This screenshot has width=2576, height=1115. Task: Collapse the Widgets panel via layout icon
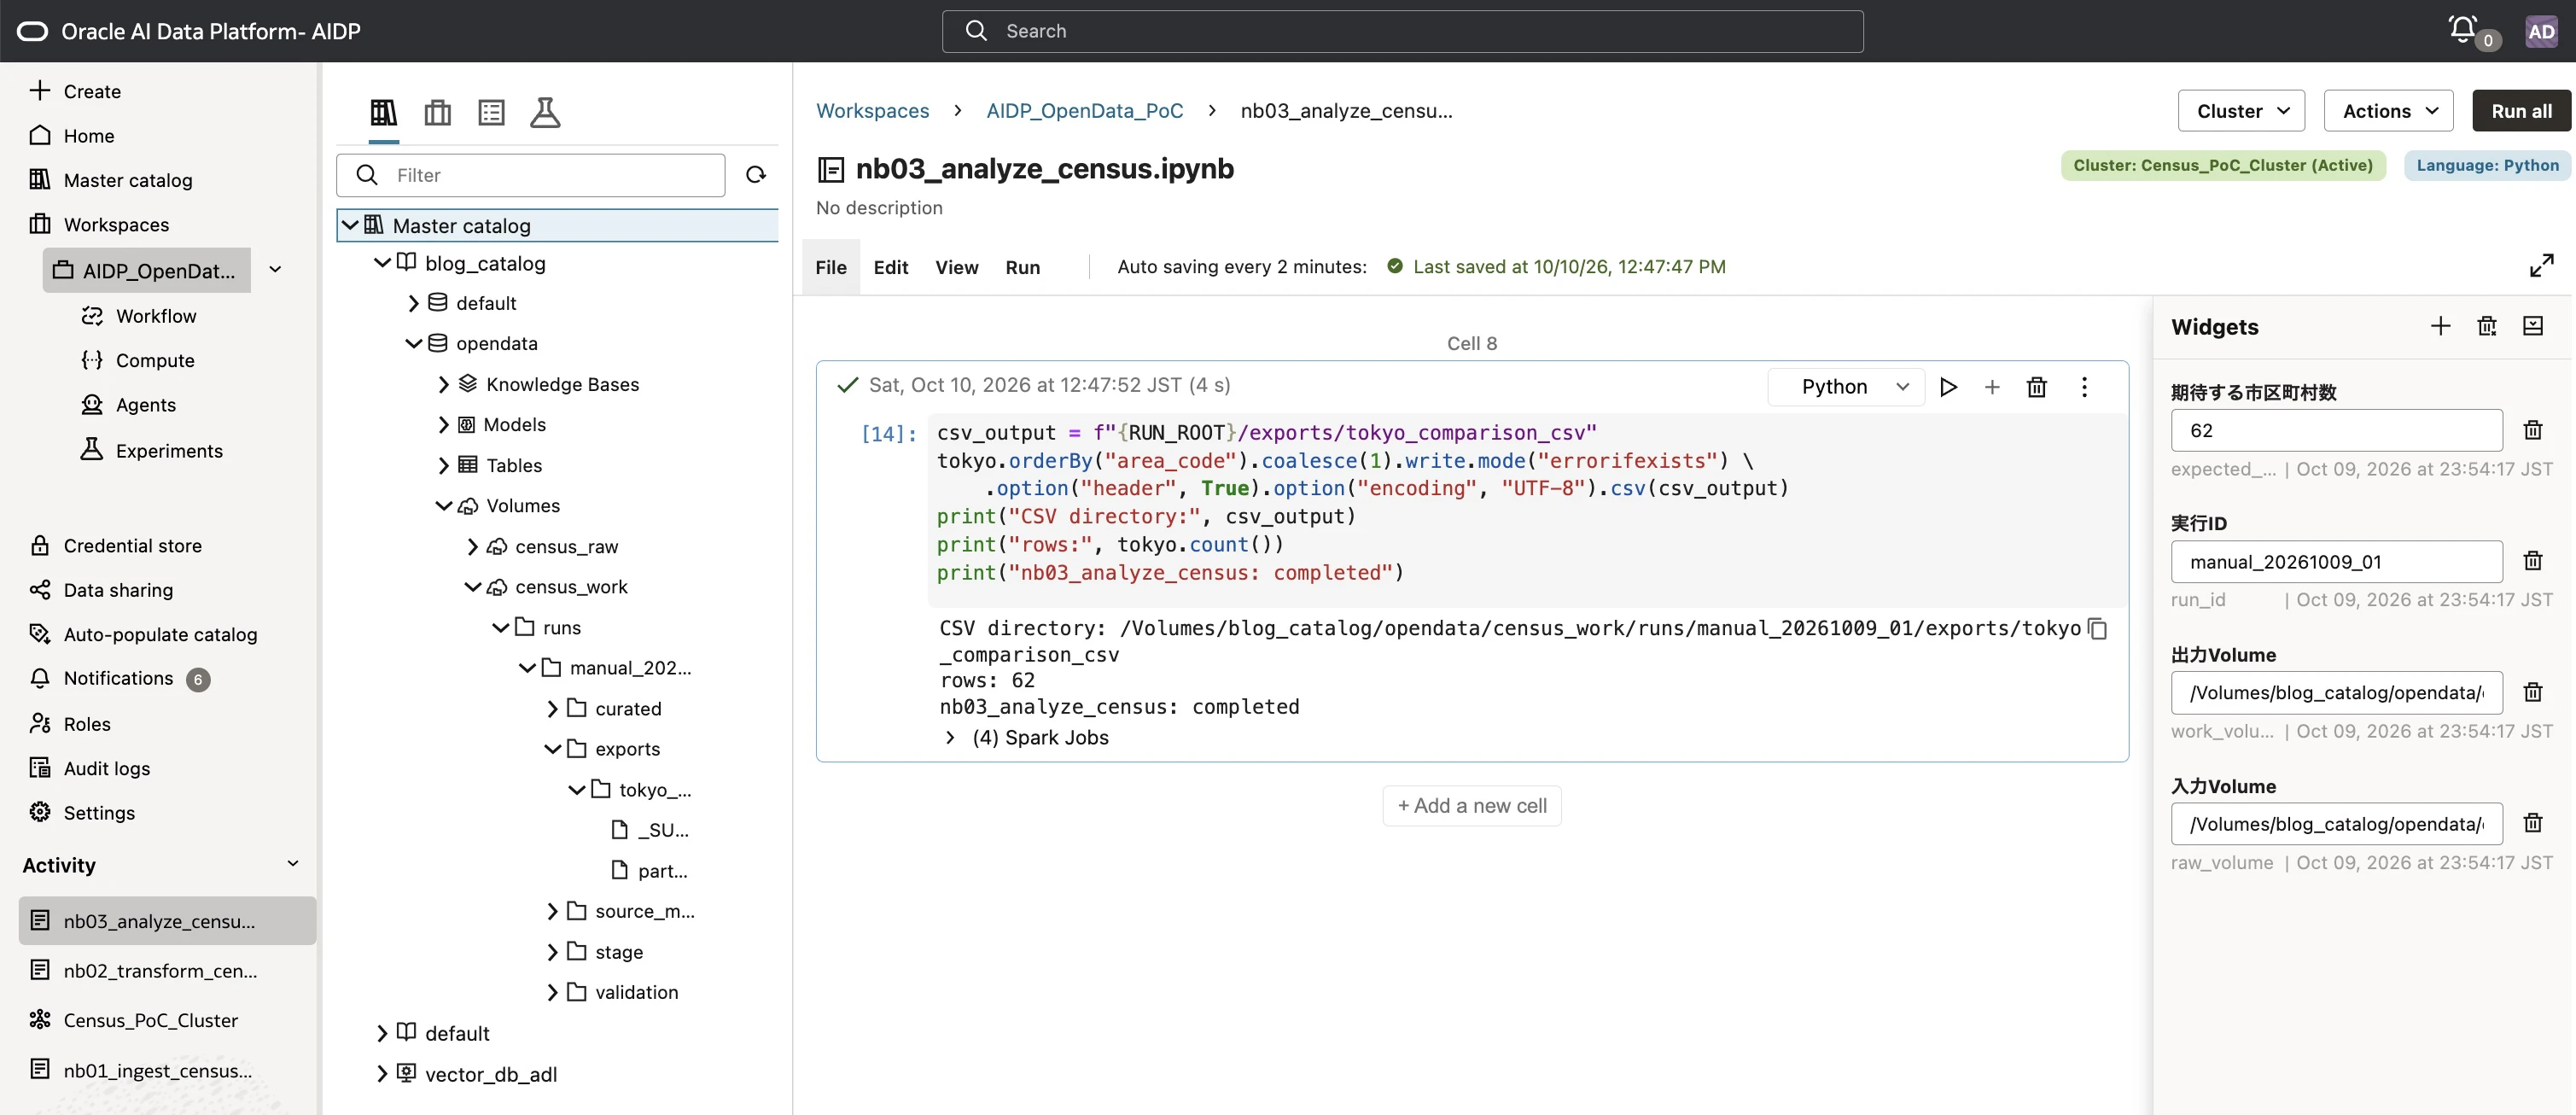click(x=2533, y=326)
